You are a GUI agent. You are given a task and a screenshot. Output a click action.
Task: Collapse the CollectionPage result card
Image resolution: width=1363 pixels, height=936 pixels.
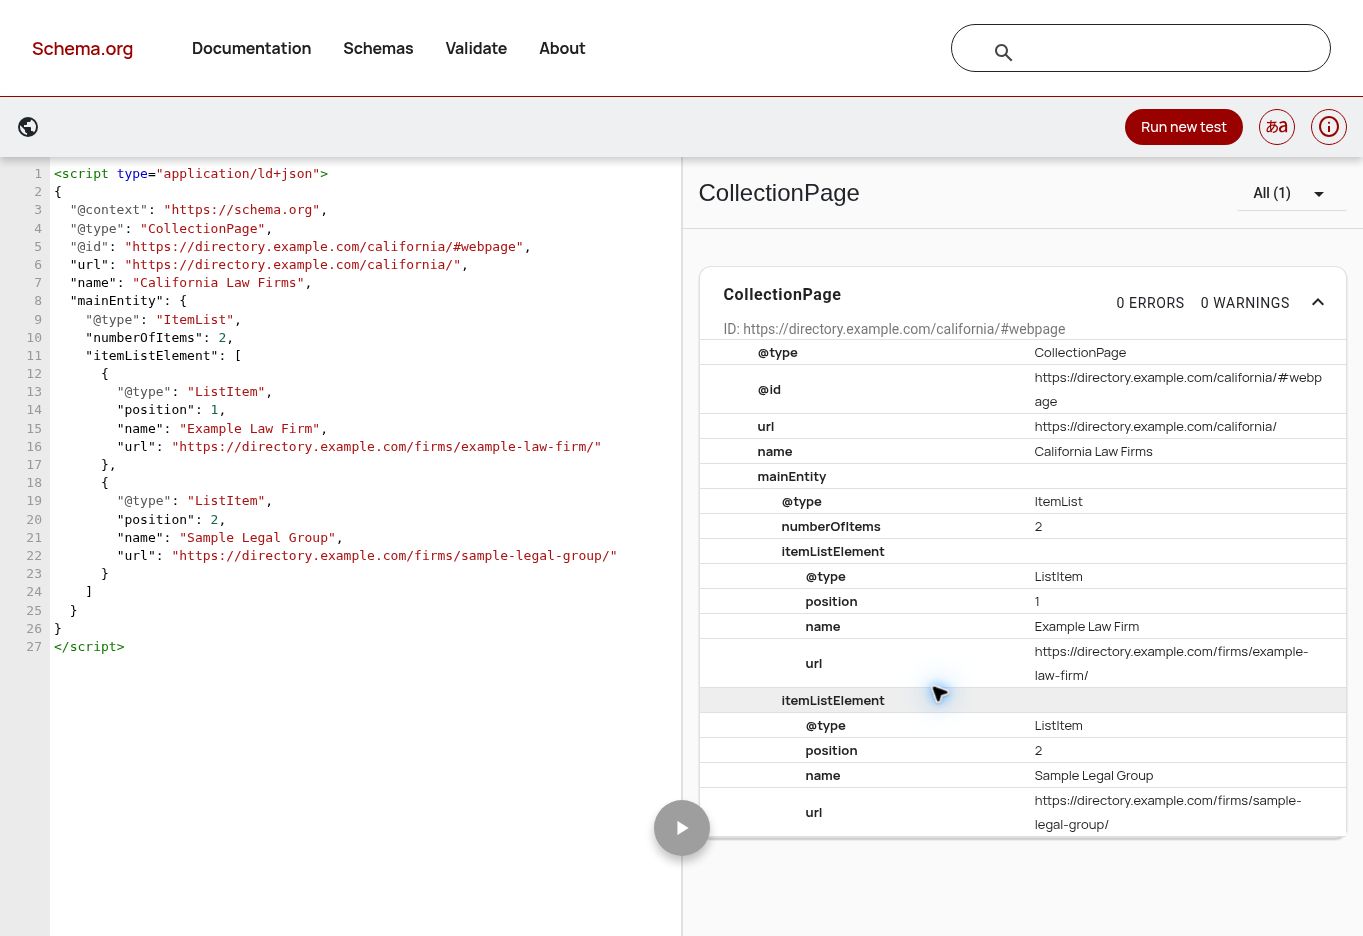point(1318,302)
